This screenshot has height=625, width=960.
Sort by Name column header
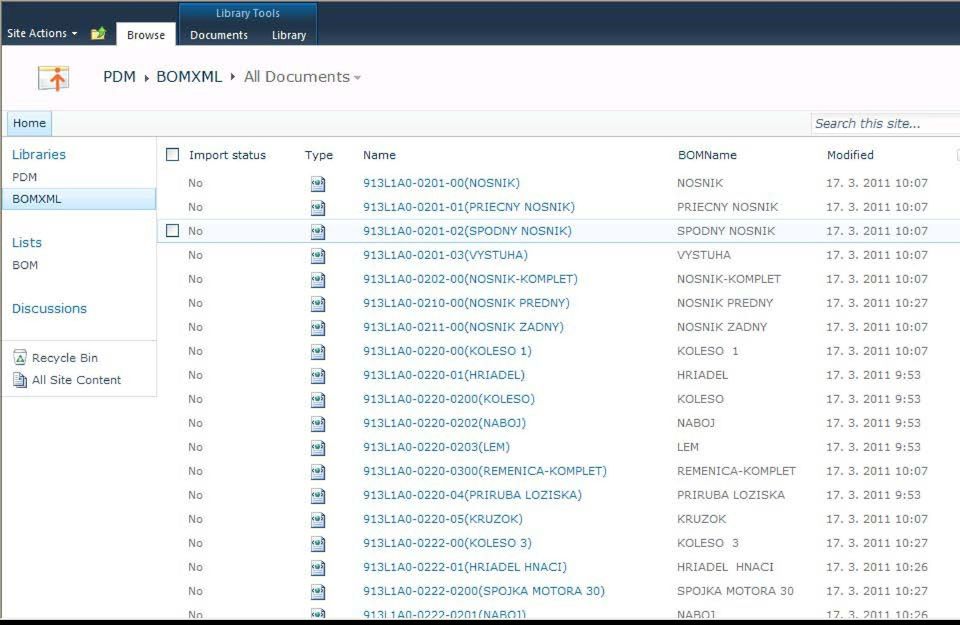[379, 155]
